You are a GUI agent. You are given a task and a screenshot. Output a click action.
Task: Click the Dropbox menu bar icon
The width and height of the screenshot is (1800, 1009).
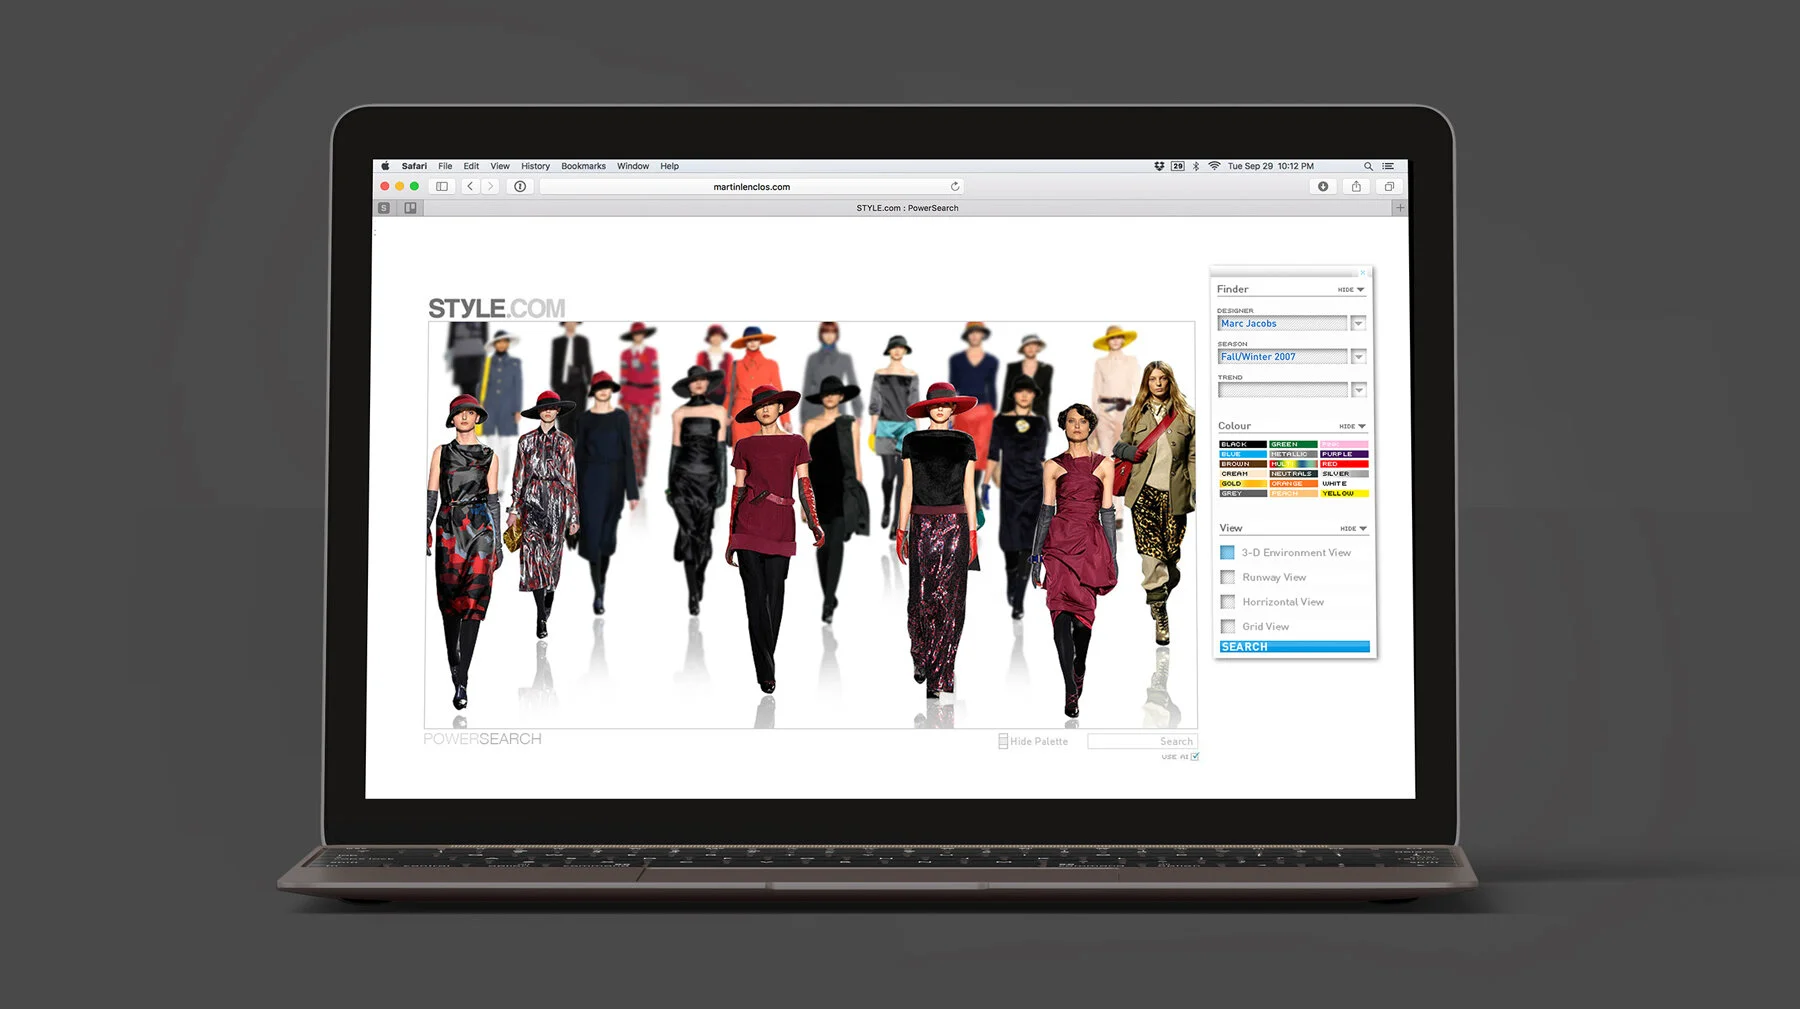click(1159, 166)
